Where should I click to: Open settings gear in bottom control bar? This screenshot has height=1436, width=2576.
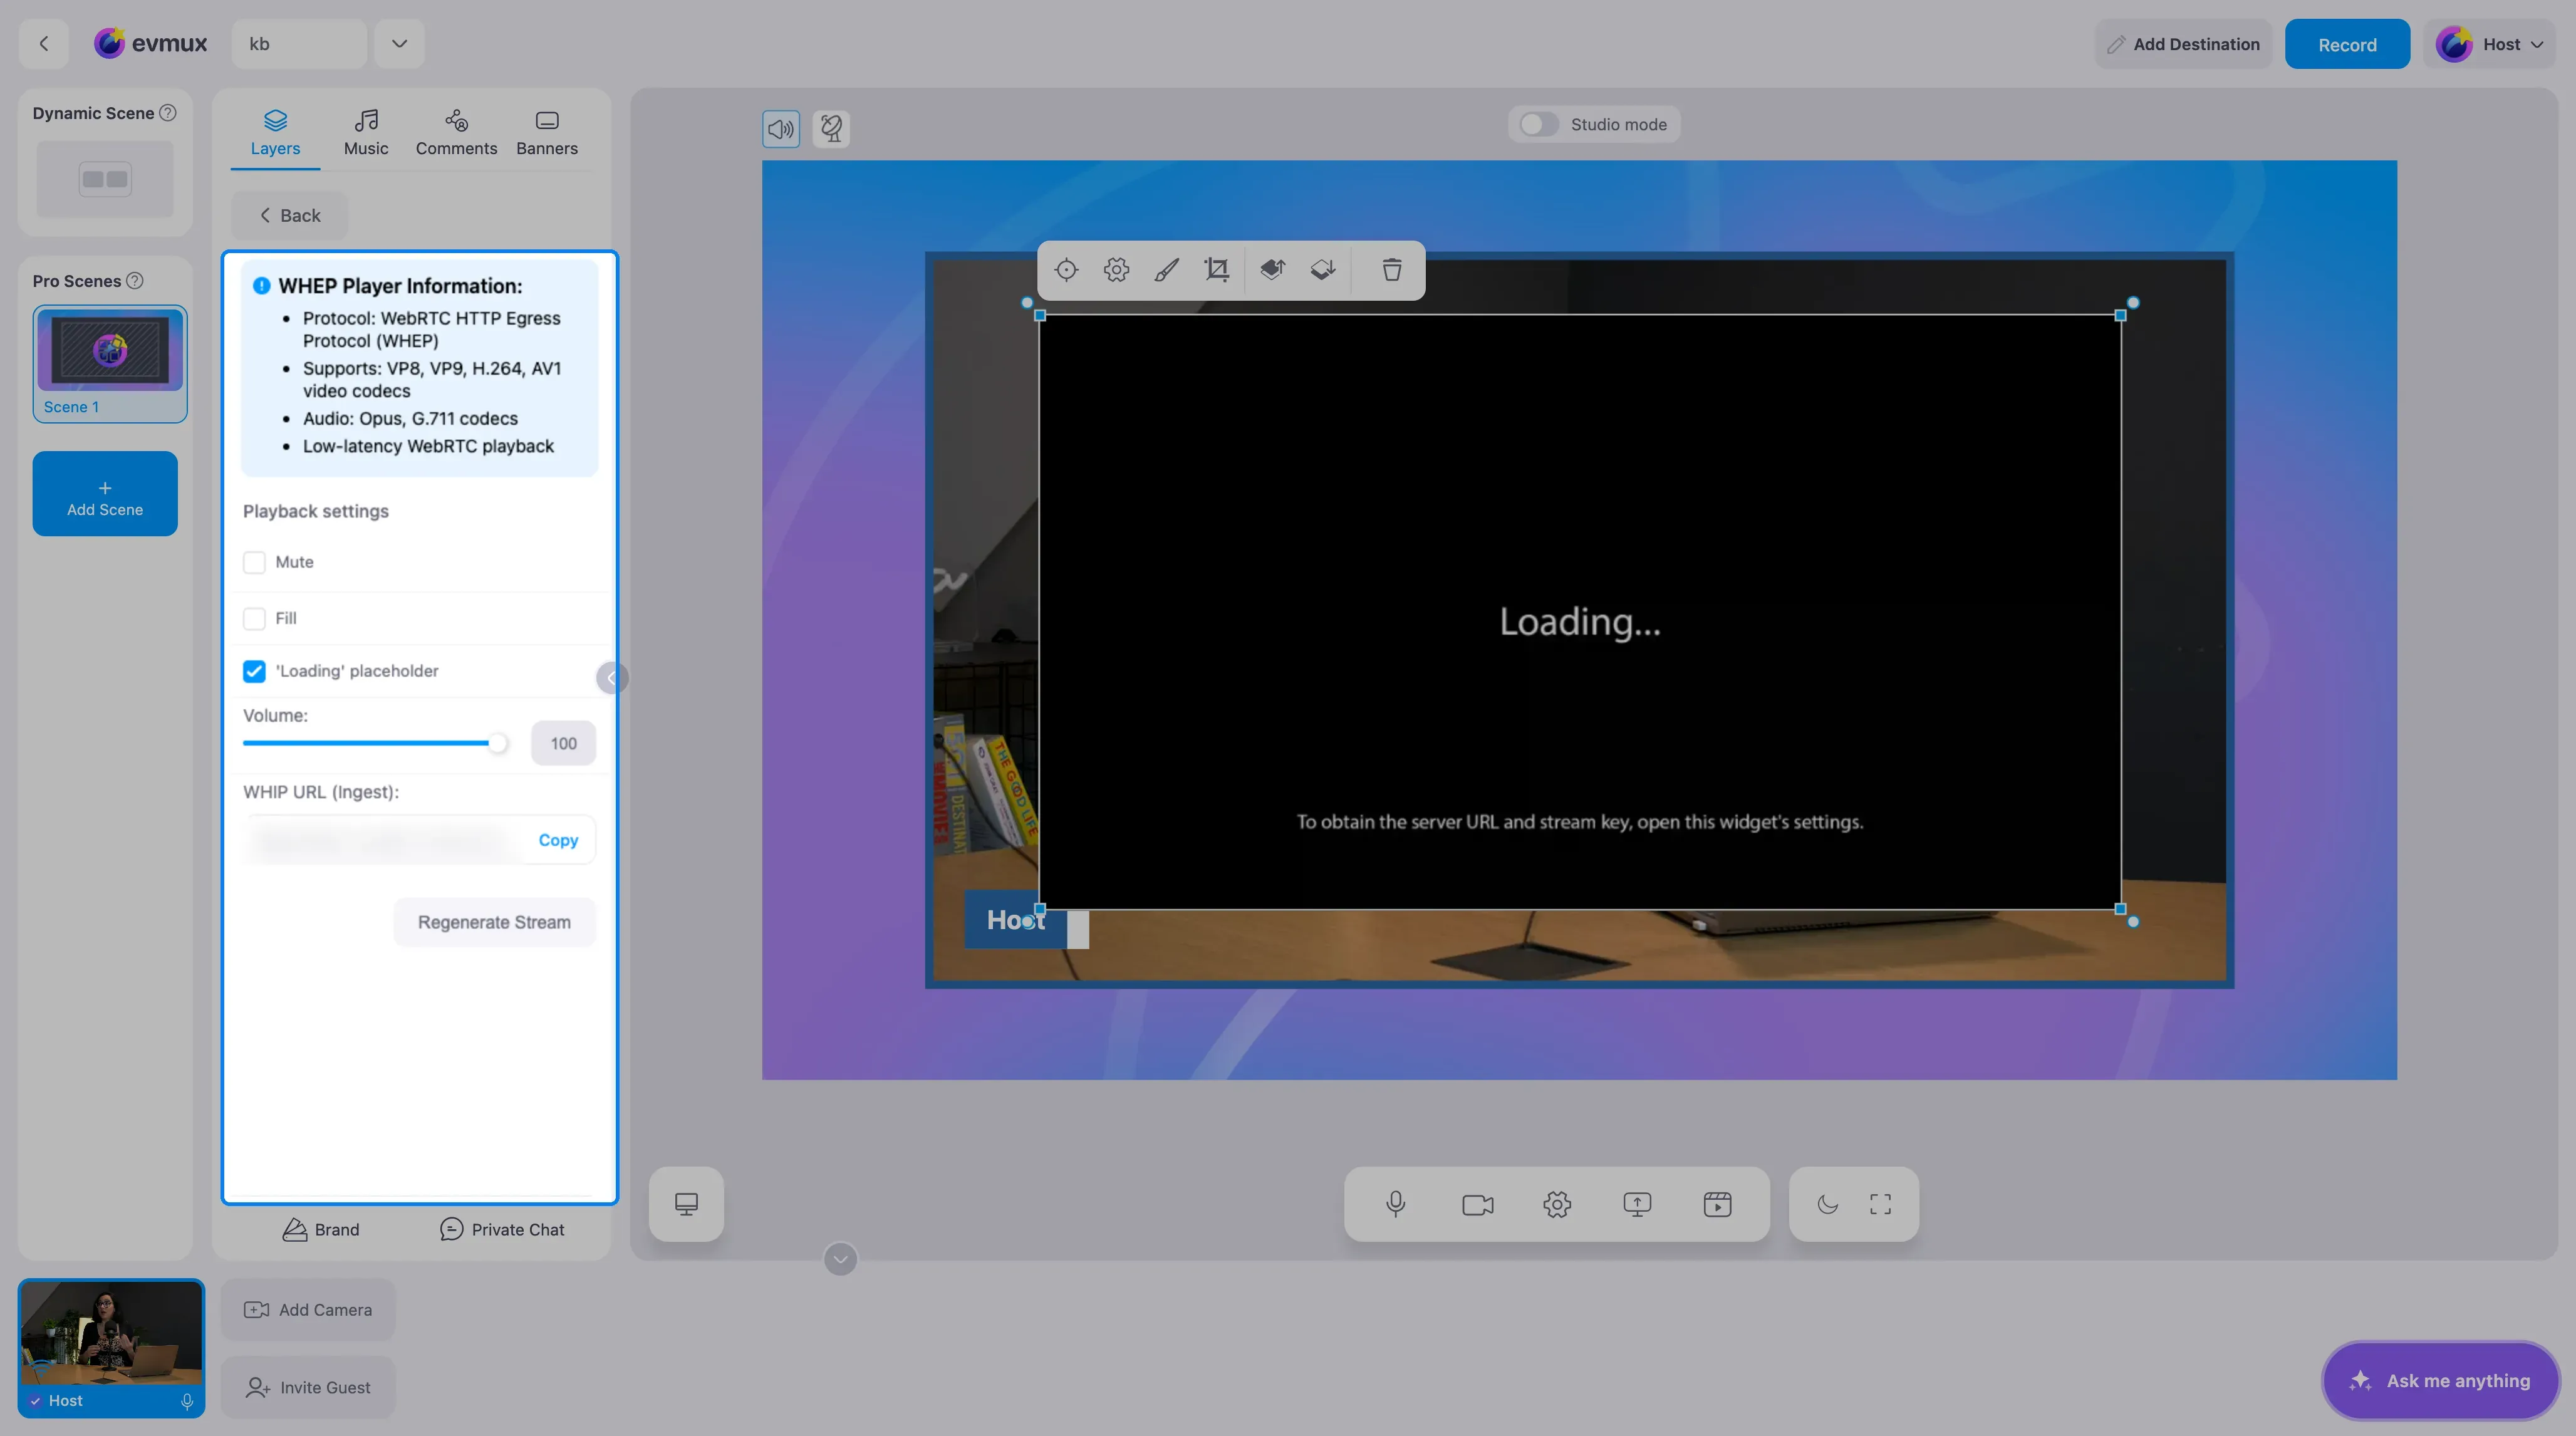(1557, 1204)
